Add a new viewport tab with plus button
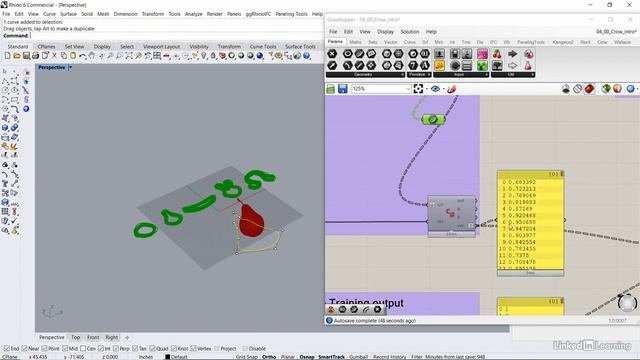Image resolution: width=640 pixels, height=360 pixels. (x=127, y=337)
